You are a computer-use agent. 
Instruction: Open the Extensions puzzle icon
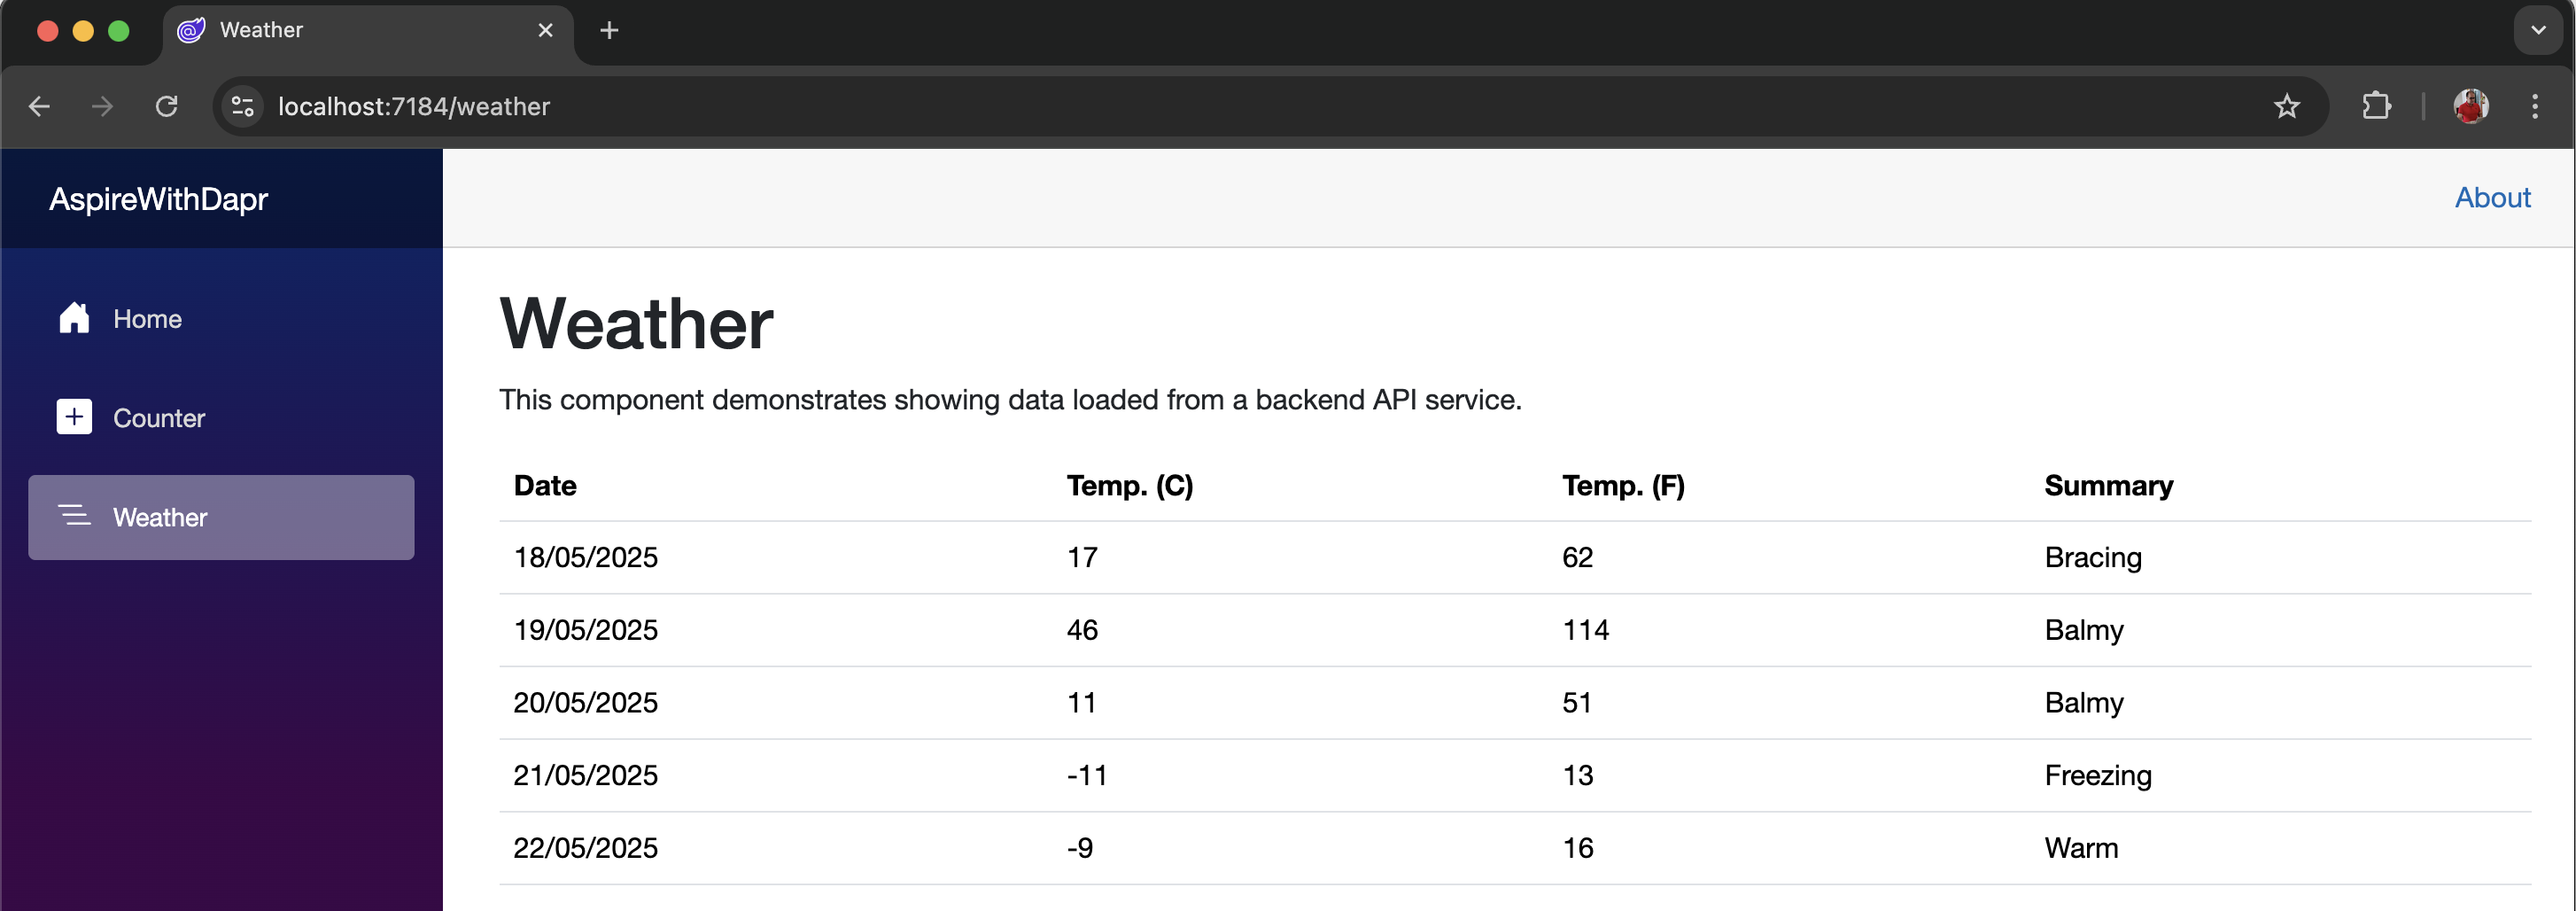click(x=2376, y=106)
